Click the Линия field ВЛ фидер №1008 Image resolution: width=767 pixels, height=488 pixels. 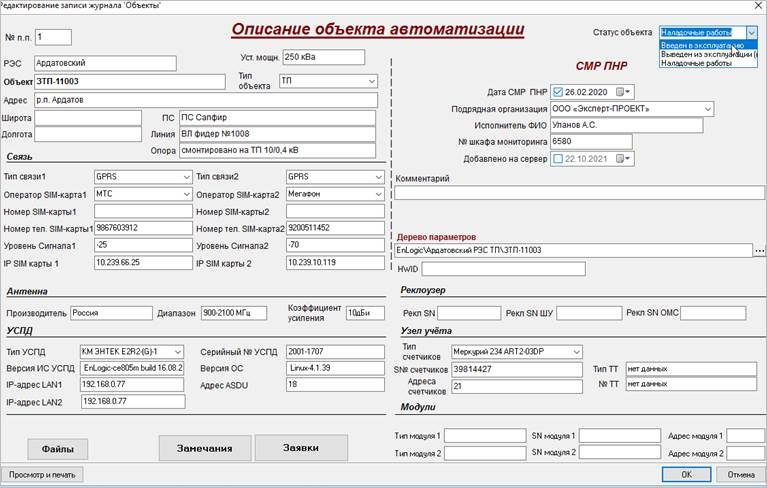tap(277, 134)
